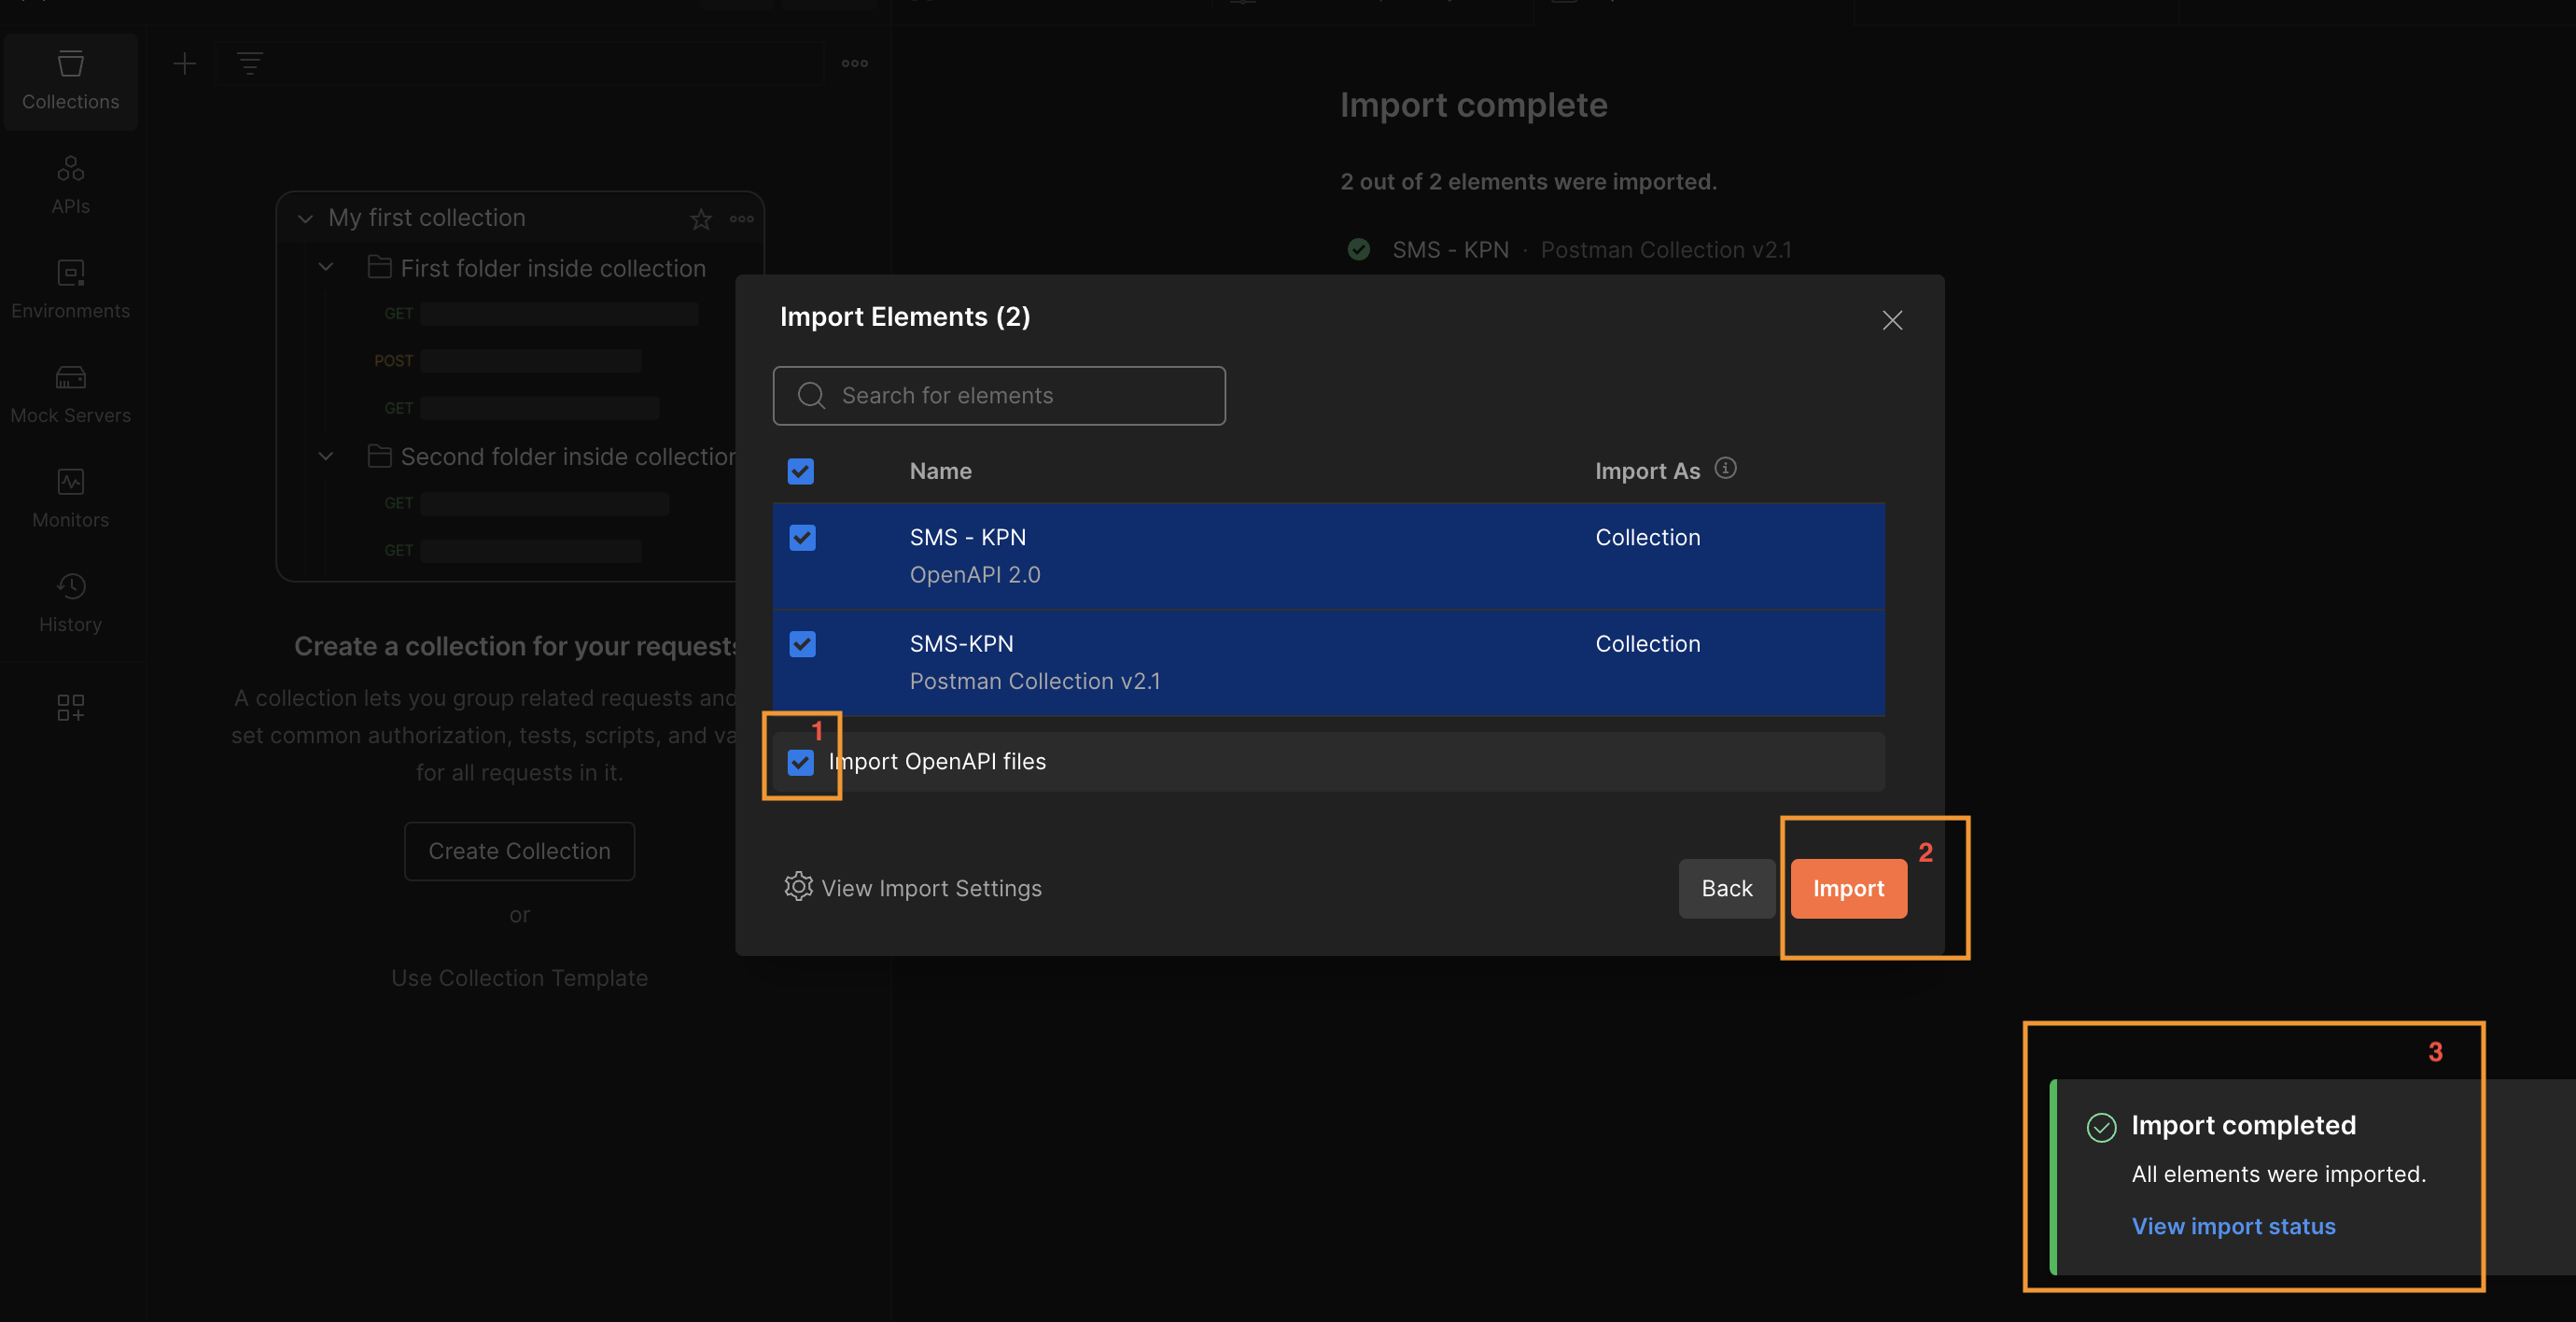Close the Import Elements dialog

[1892, 320]
